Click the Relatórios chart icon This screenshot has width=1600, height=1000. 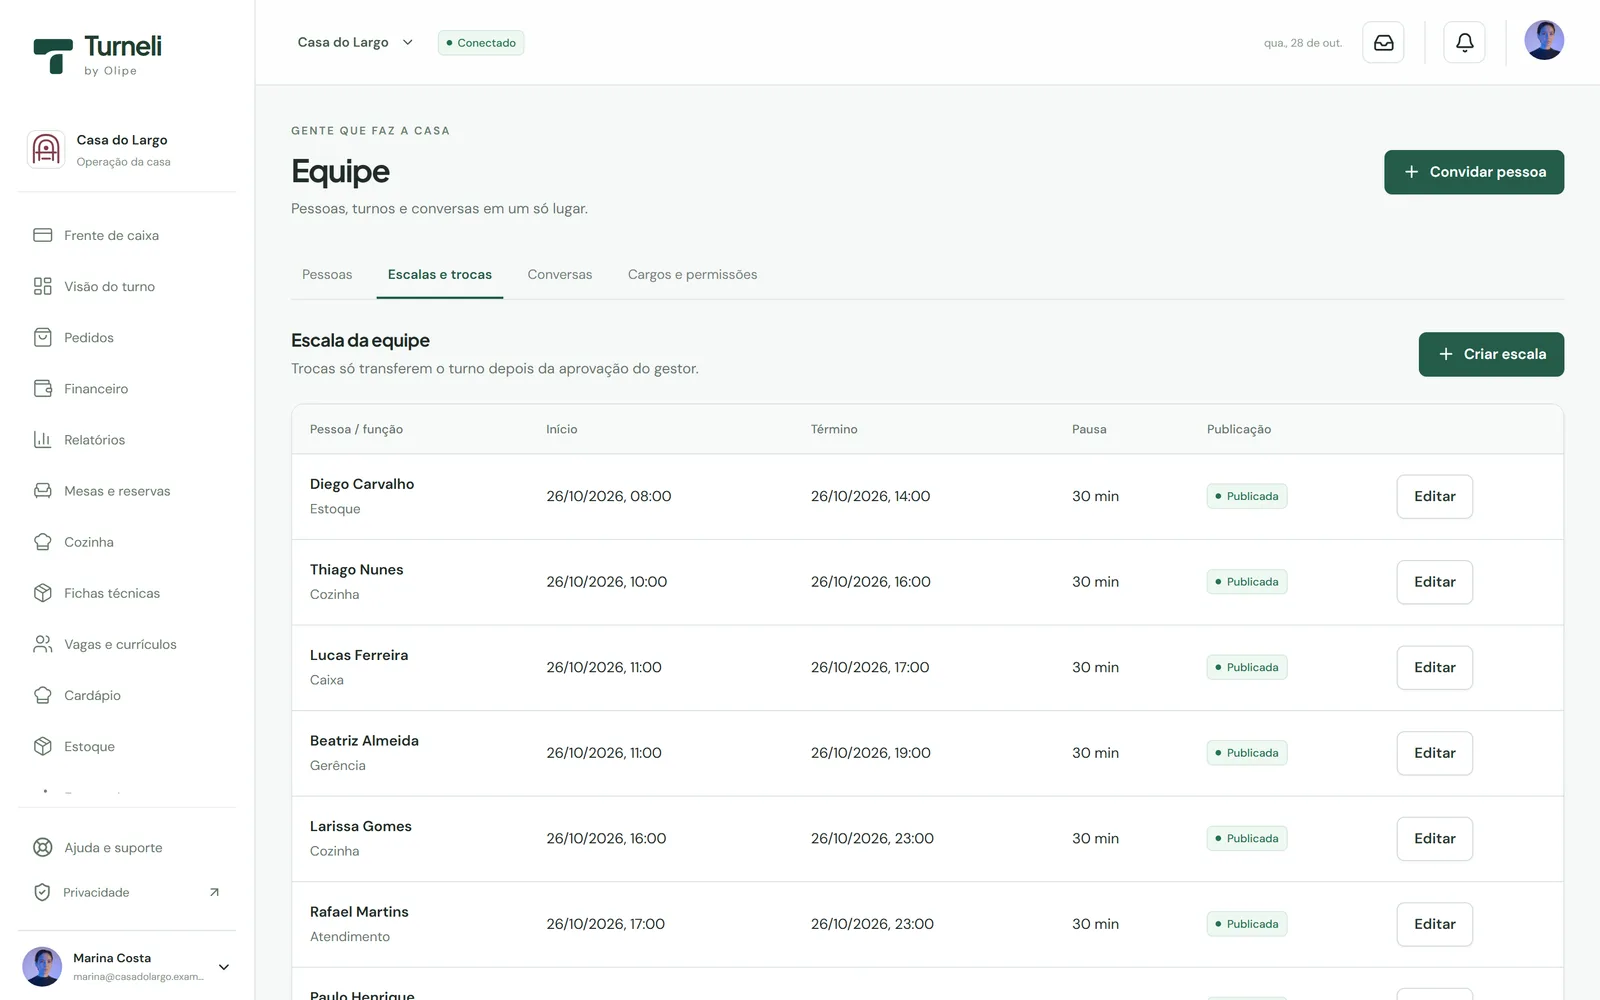[x=43, y=439]
